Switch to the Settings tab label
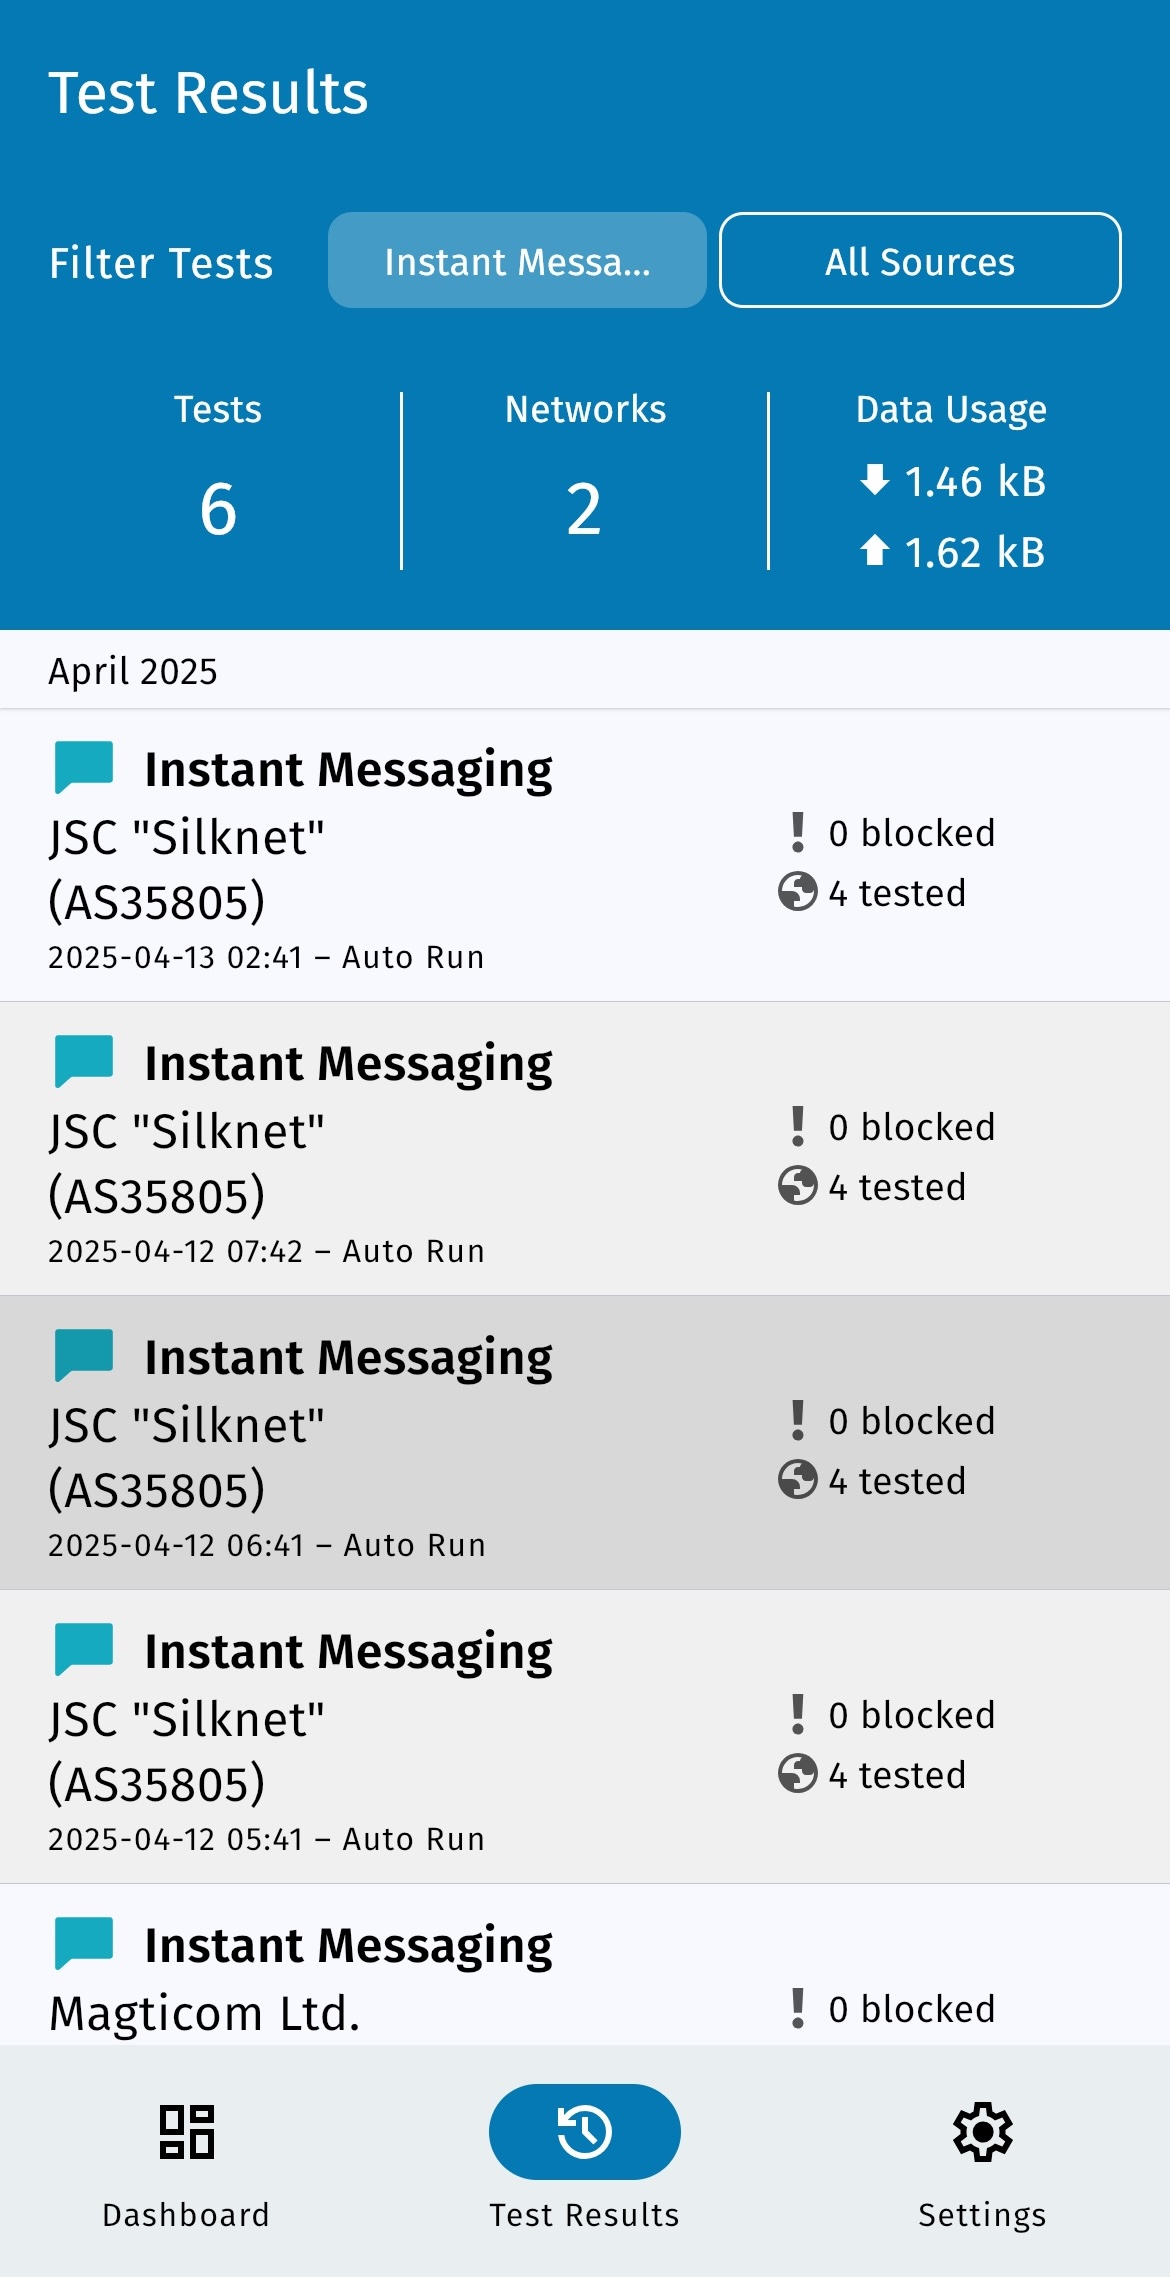 point(982,2215)
